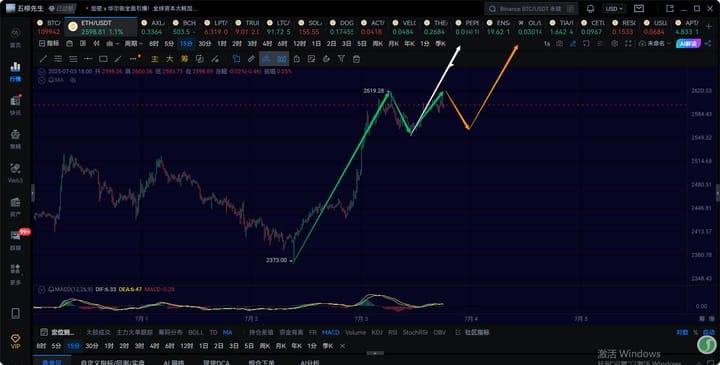Expand the chart type dropdown
This screenshot has height=365, width=720.
pyautogui.click(x=112, y=44)
